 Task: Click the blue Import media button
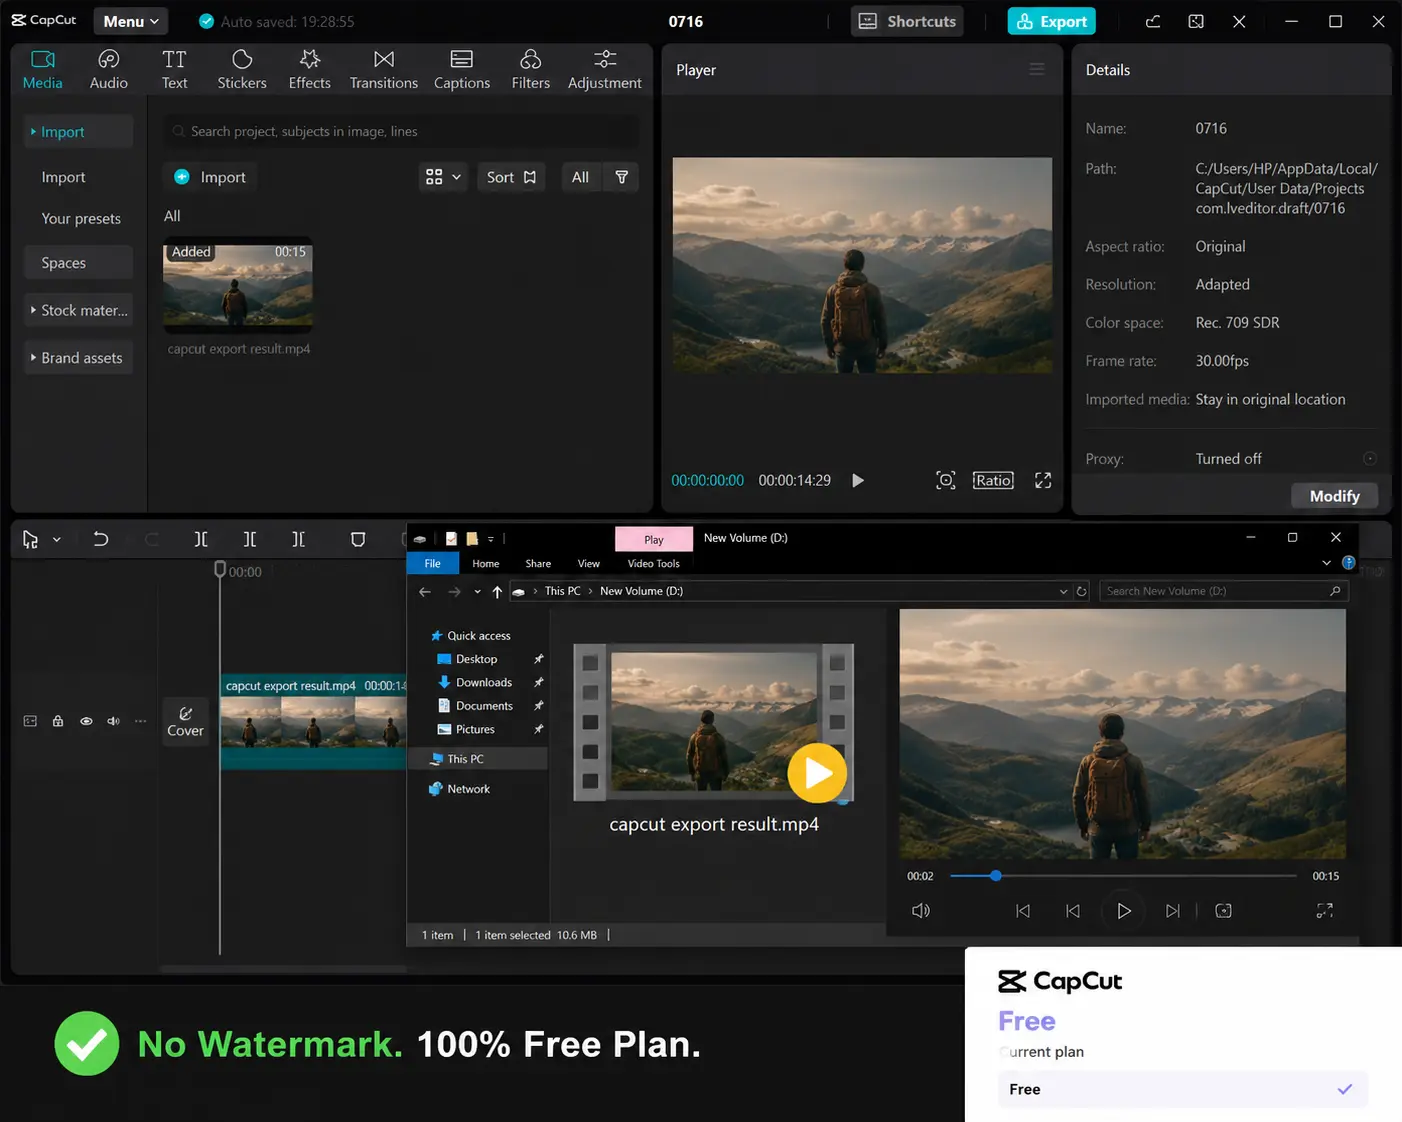click(x=210, y=177)
